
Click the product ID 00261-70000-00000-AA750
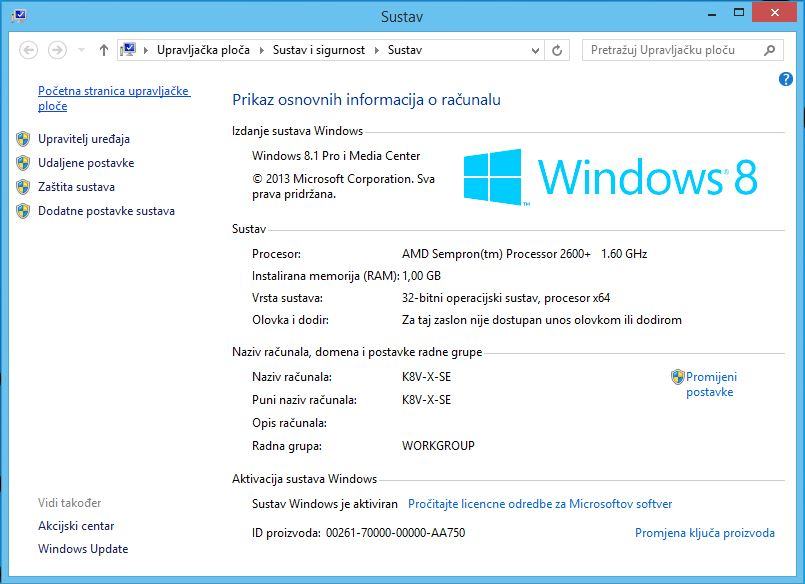tap(395, 533)
